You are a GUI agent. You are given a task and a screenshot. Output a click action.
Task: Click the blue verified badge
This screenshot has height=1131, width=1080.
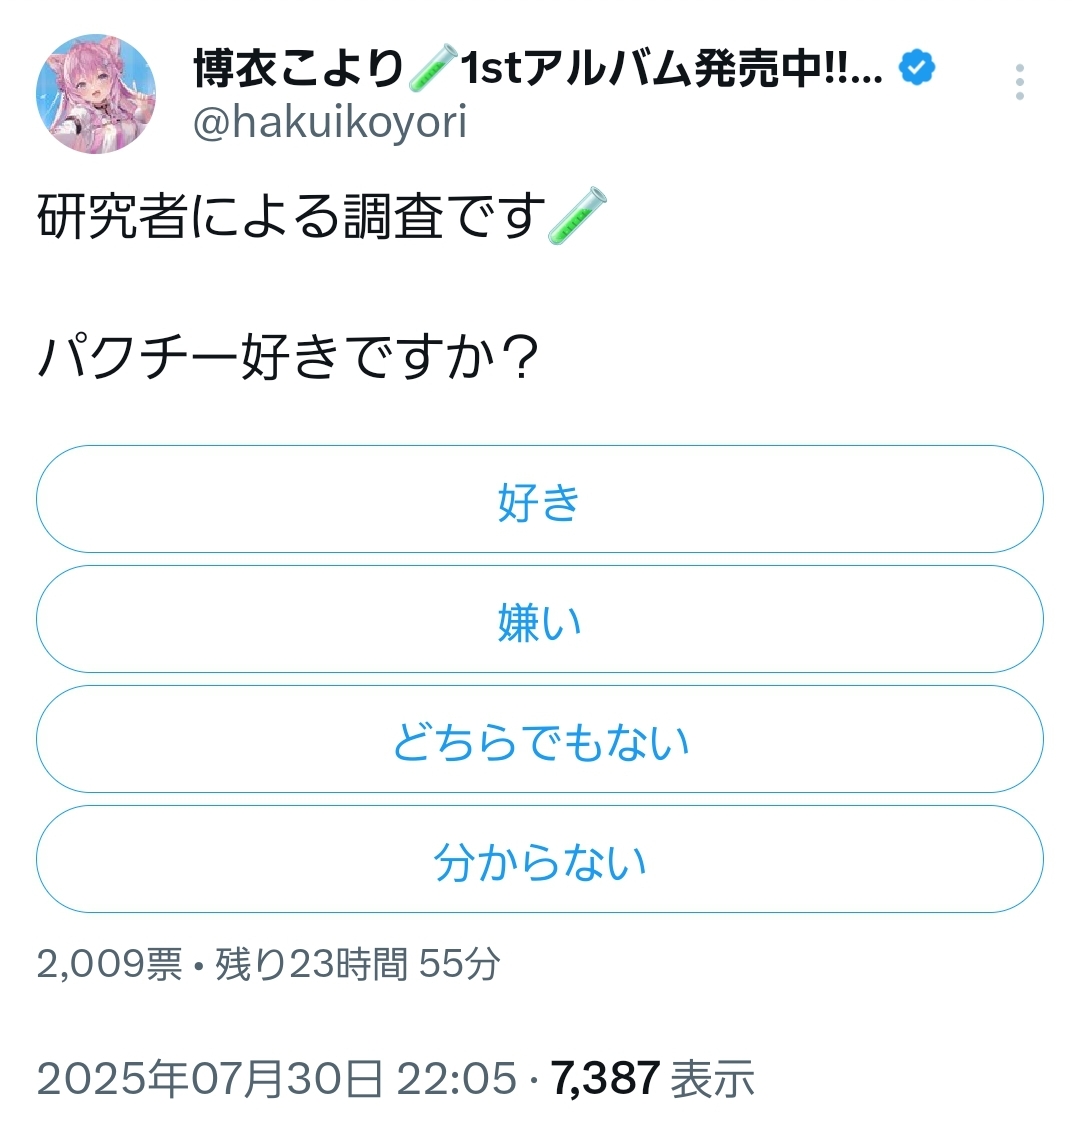point(916,67)
